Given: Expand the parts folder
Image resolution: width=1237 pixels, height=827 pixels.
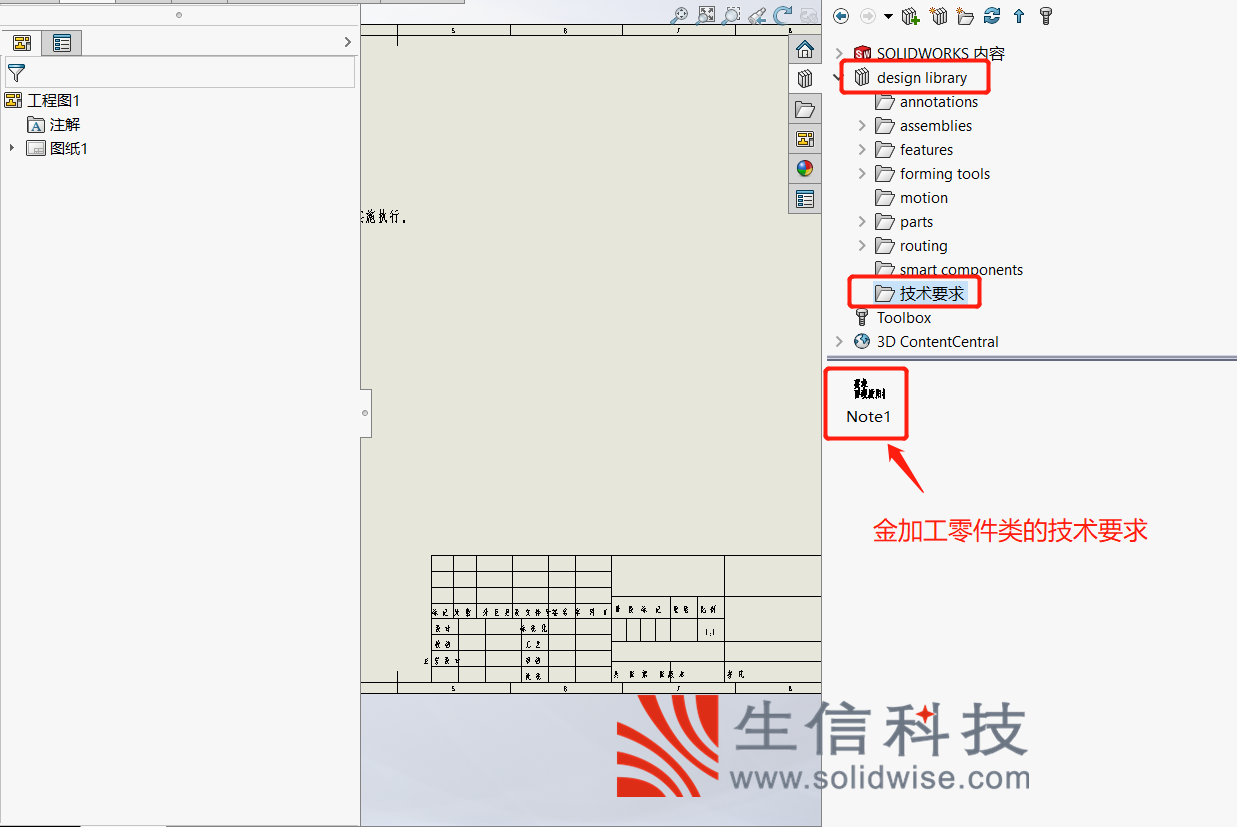Looking at the screenshot, I should tap(862, 222).
